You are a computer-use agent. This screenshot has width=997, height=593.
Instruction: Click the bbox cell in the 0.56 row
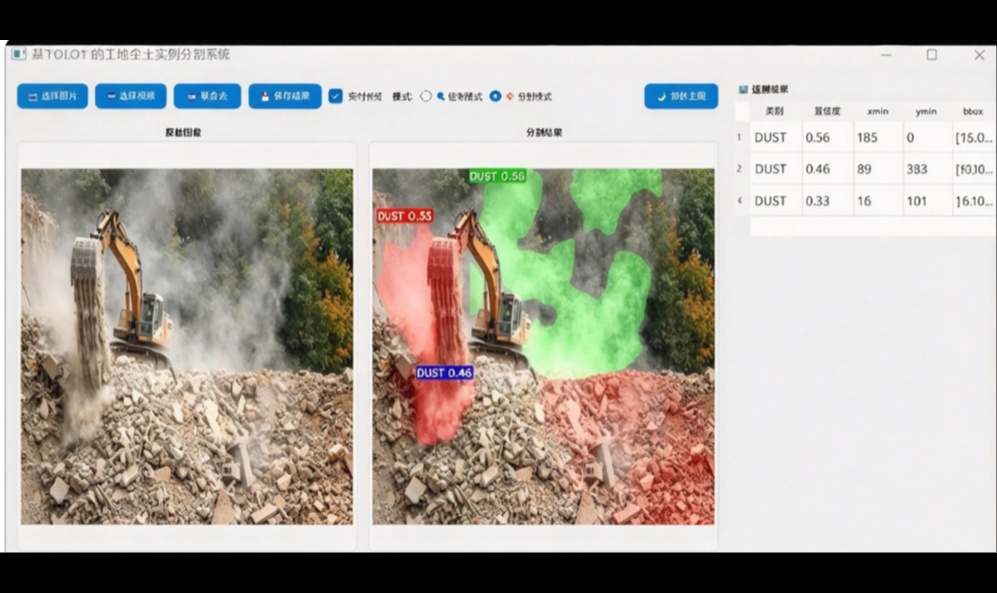(974, 137)
